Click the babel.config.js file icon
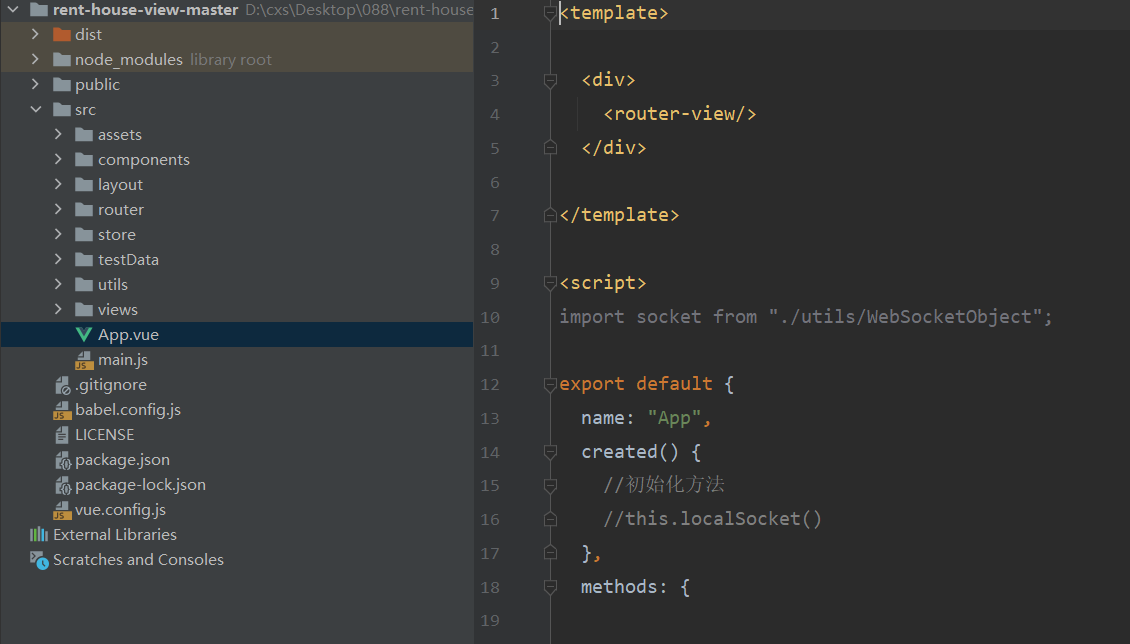 62,411
